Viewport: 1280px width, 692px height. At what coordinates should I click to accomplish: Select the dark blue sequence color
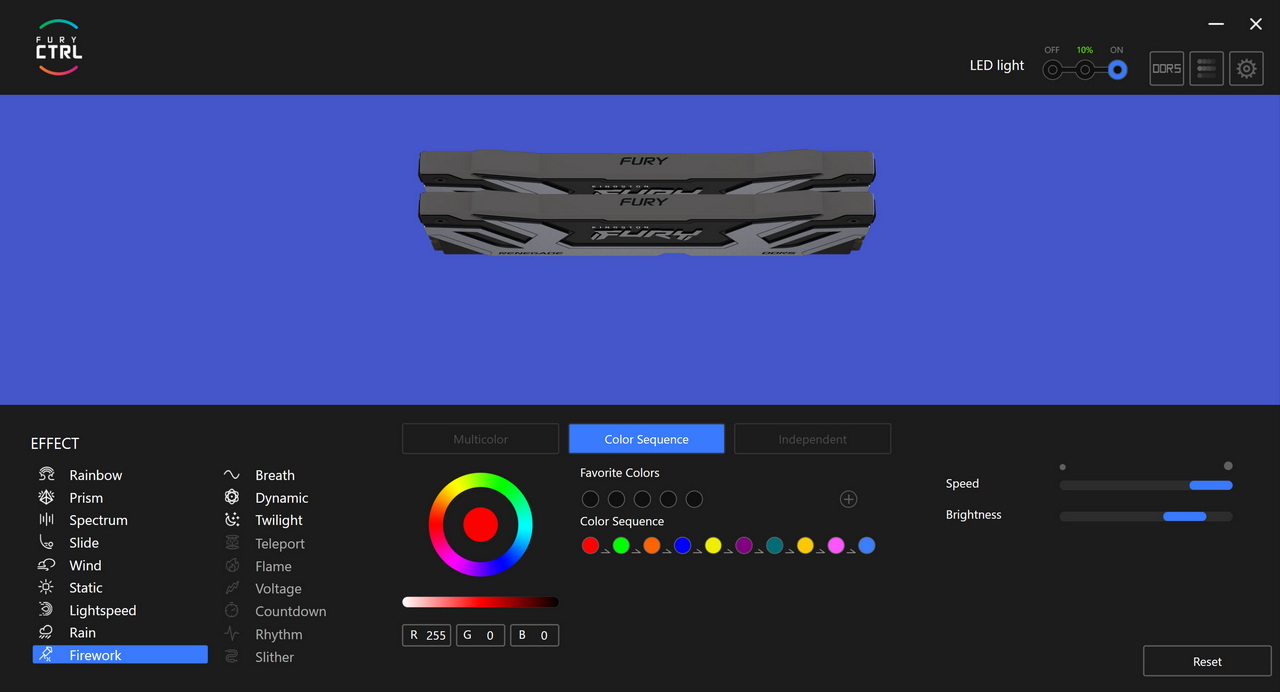coord(682,545)
